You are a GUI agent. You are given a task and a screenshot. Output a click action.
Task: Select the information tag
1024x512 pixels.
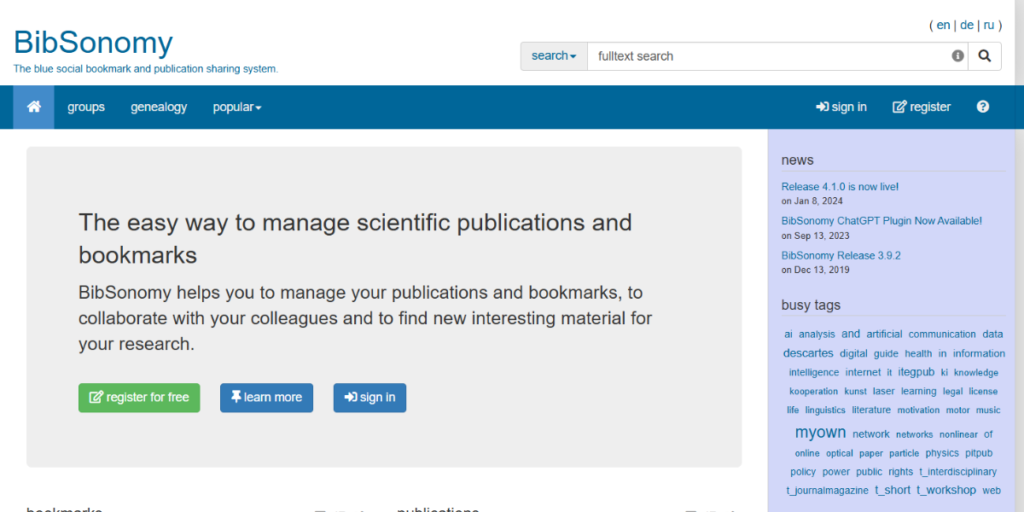tap(979, 354)
